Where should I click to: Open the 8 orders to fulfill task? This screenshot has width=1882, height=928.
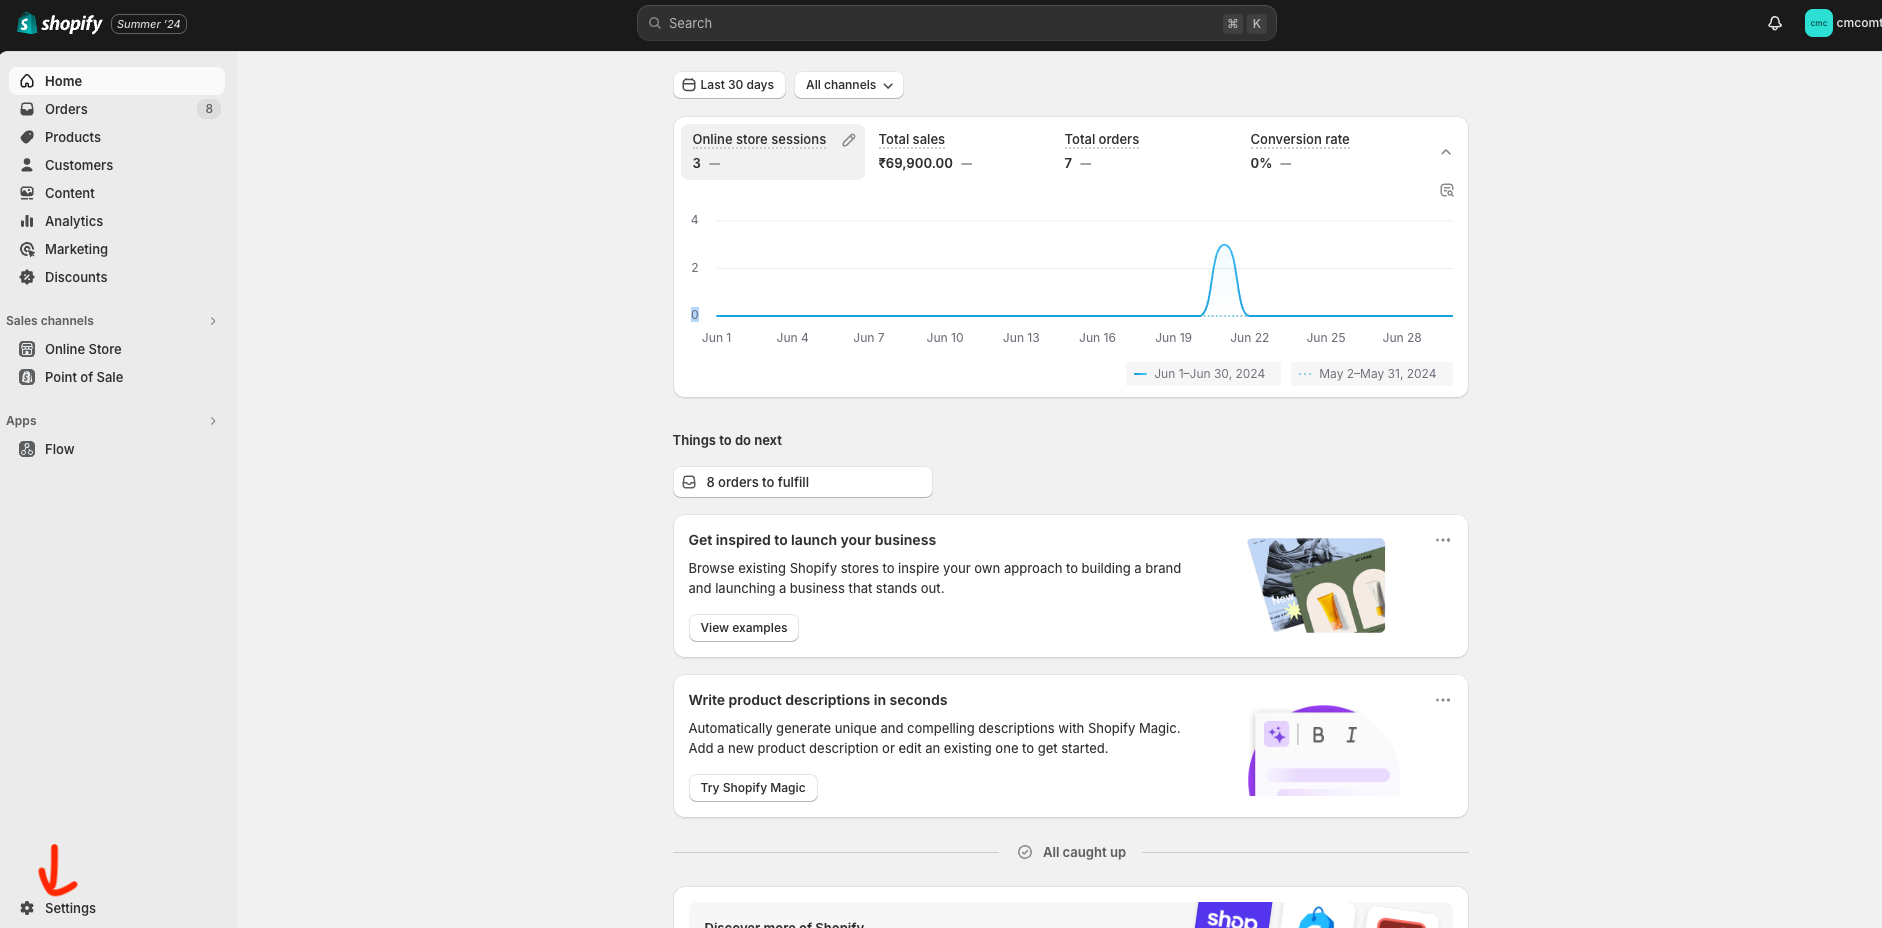coord(802,482)
